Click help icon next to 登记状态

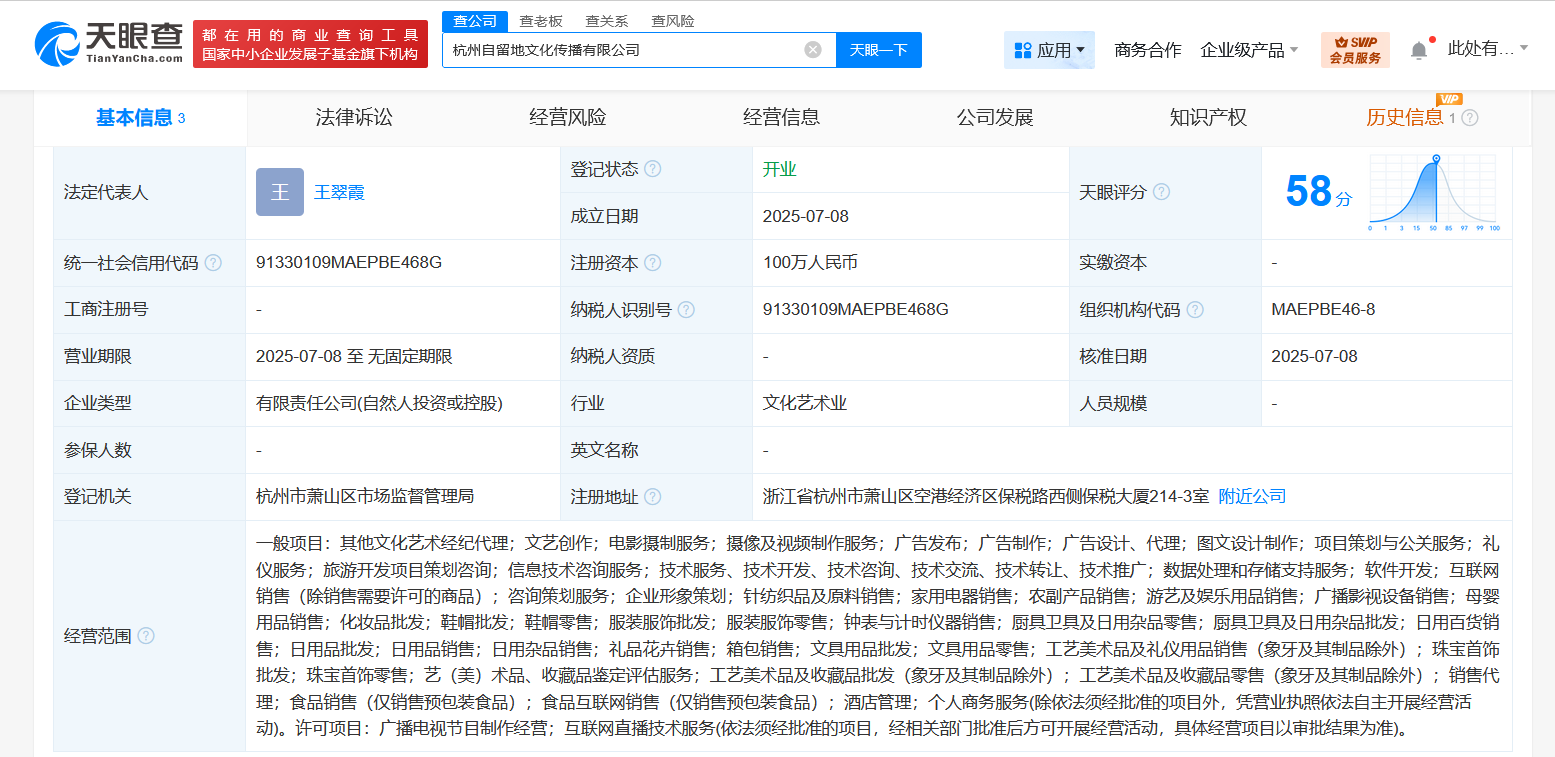pos(653,169)
